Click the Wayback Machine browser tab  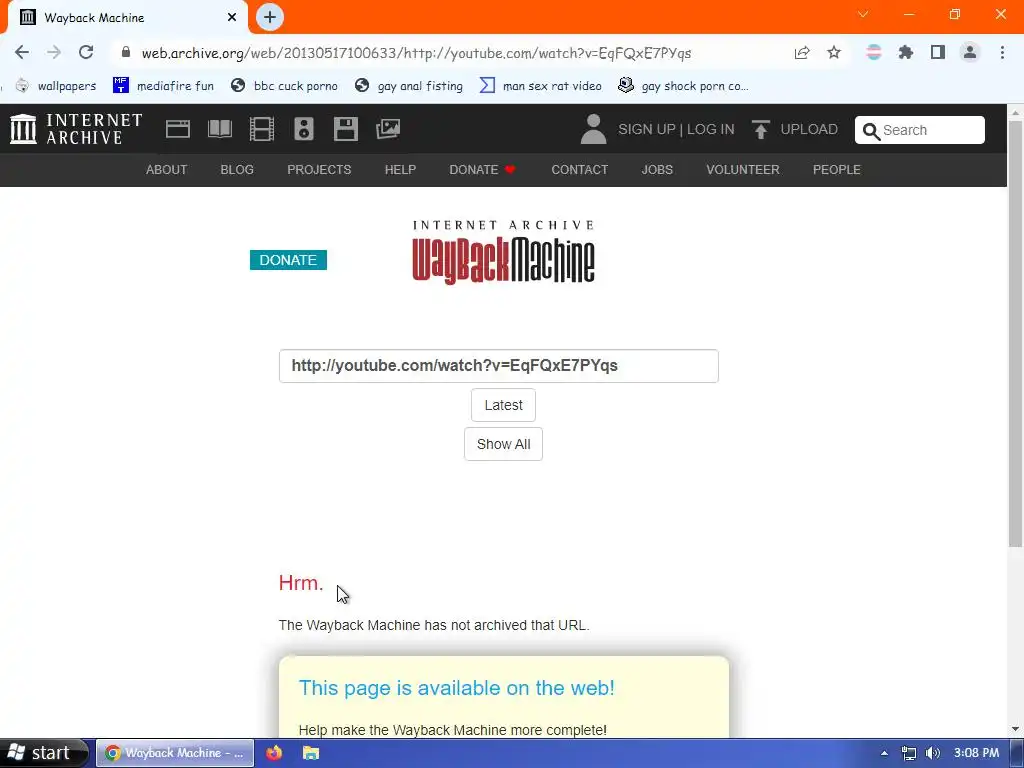pos(127,18)
